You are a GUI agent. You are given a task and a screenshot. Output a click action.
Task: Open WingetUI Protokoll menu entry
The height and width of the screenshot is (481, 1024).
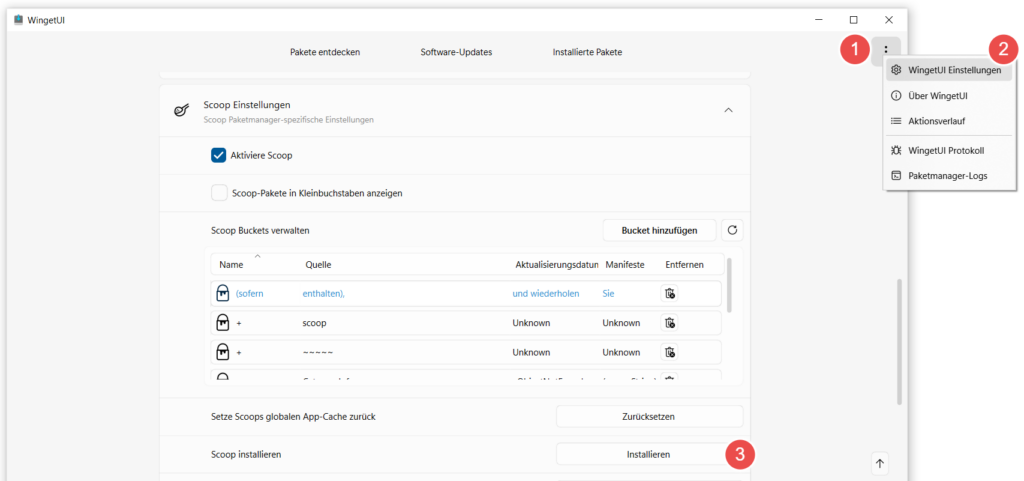tap(949, 150)
